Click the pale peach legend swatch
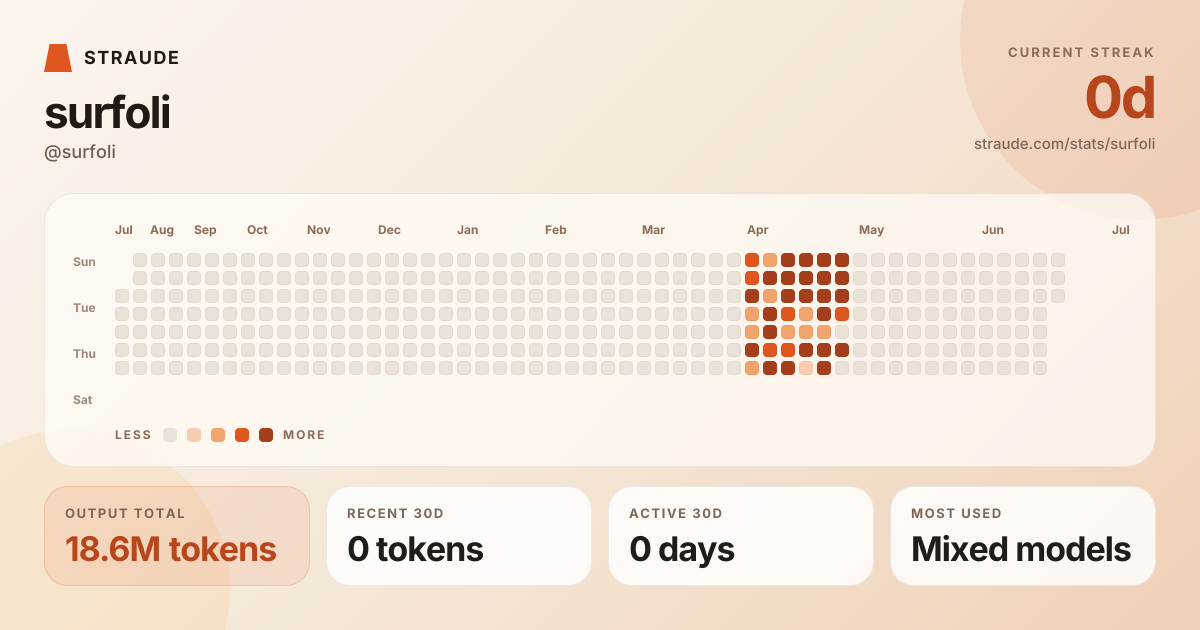This screenshot has width=1200, height=630. coord(194,435)
